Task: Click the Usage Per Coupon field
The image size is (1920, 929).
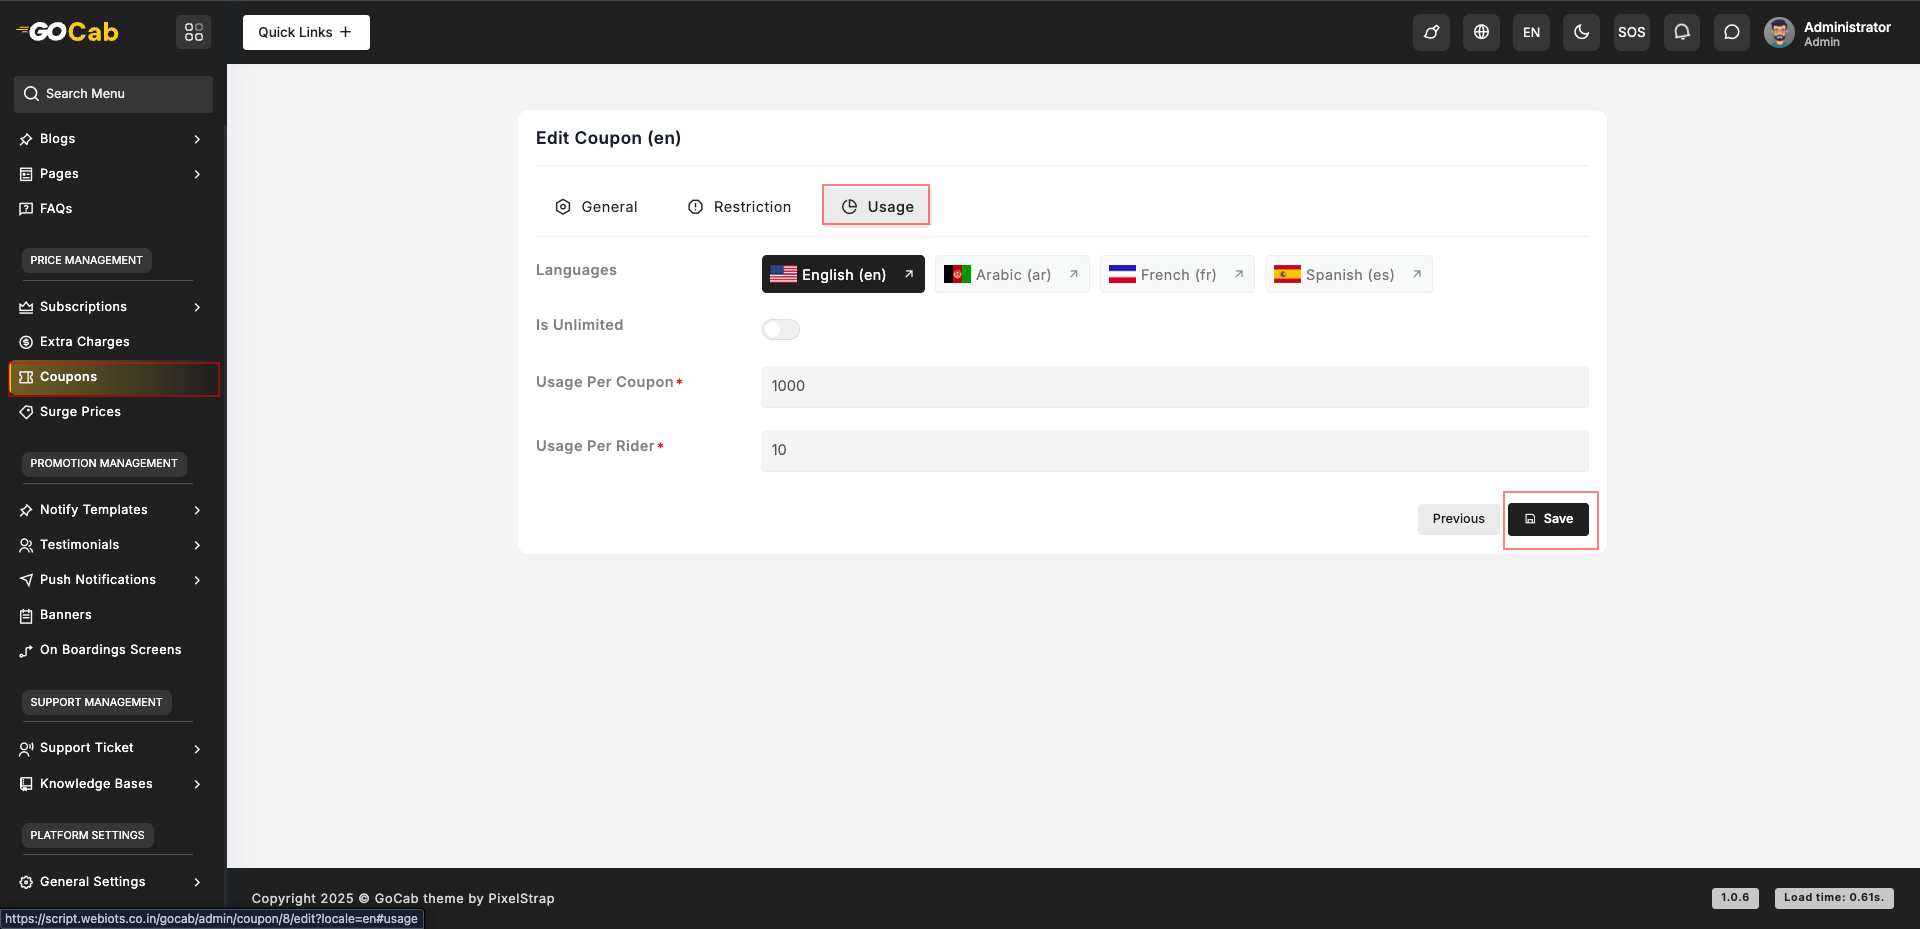Action: [x=1174, y=387]
